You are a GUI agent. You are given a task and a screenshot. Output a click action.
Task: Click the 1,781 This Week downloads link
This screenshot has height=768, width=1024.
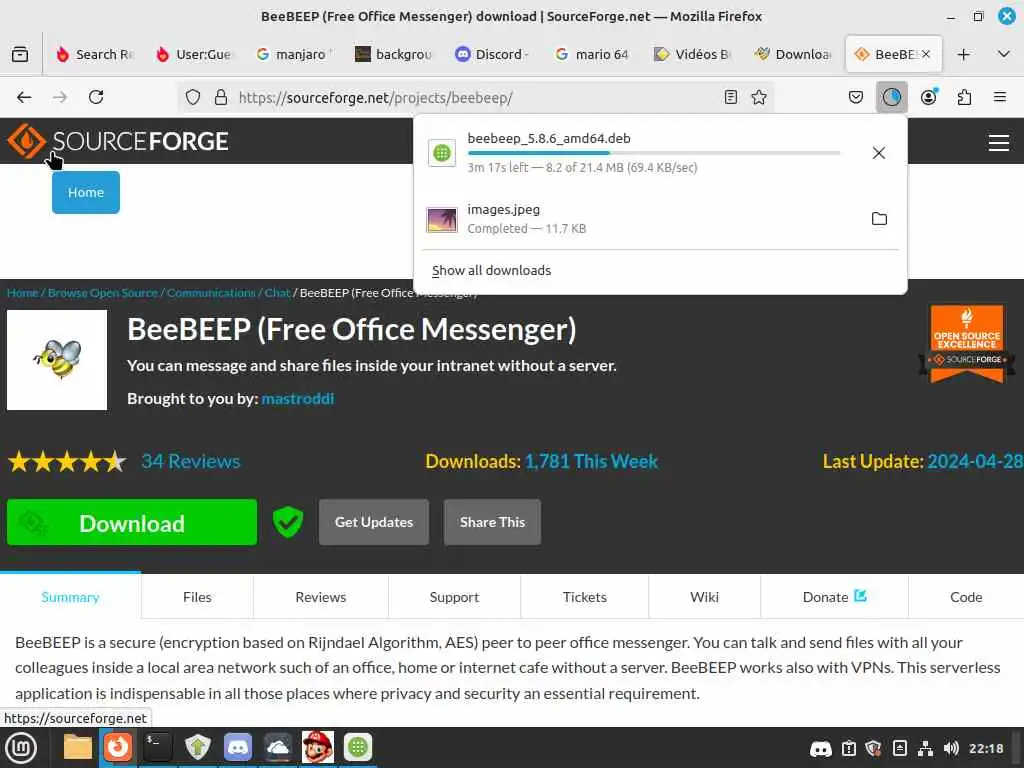pos(591,461)
